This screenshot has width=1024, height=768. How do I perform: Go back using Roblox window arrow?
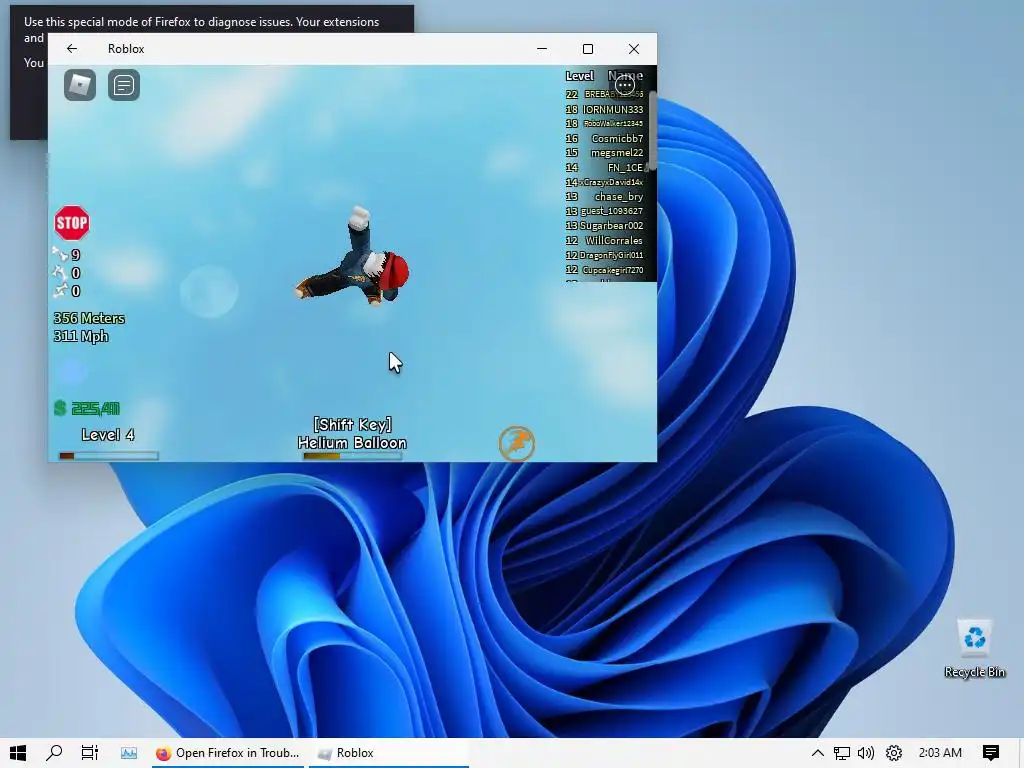(x=72, y=48)
